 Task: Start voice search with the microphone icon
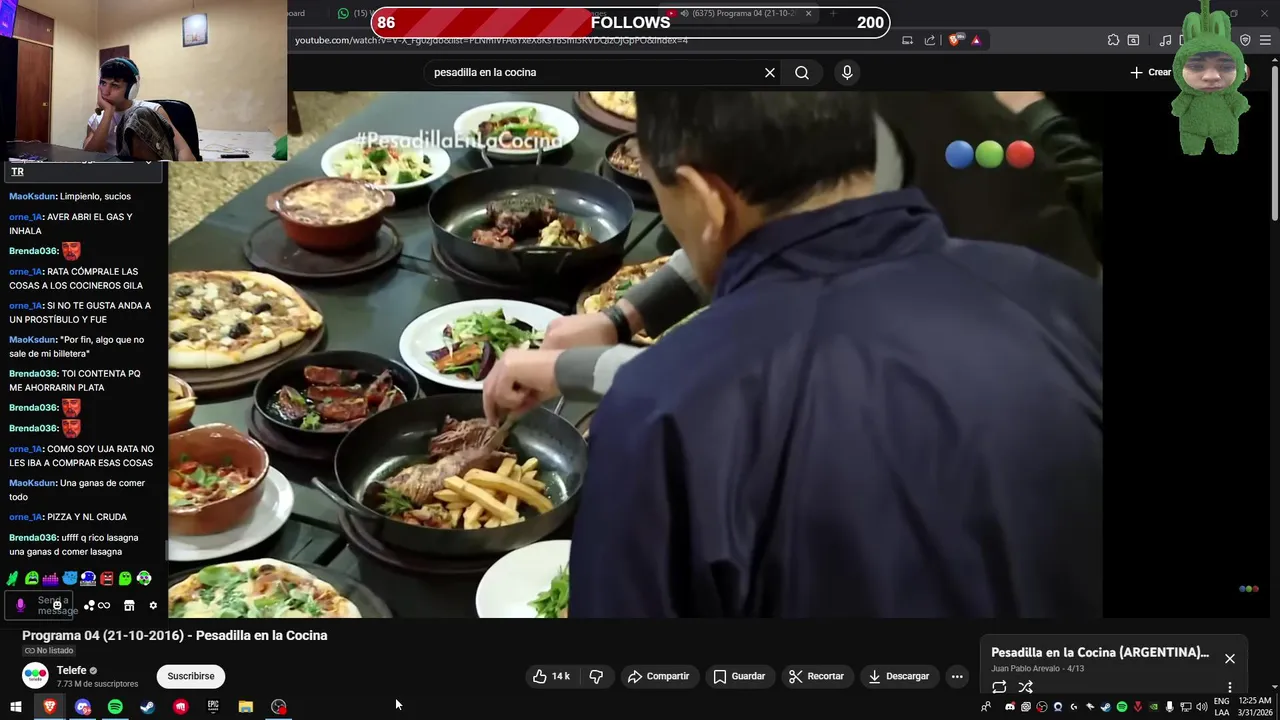coord(847,72)
